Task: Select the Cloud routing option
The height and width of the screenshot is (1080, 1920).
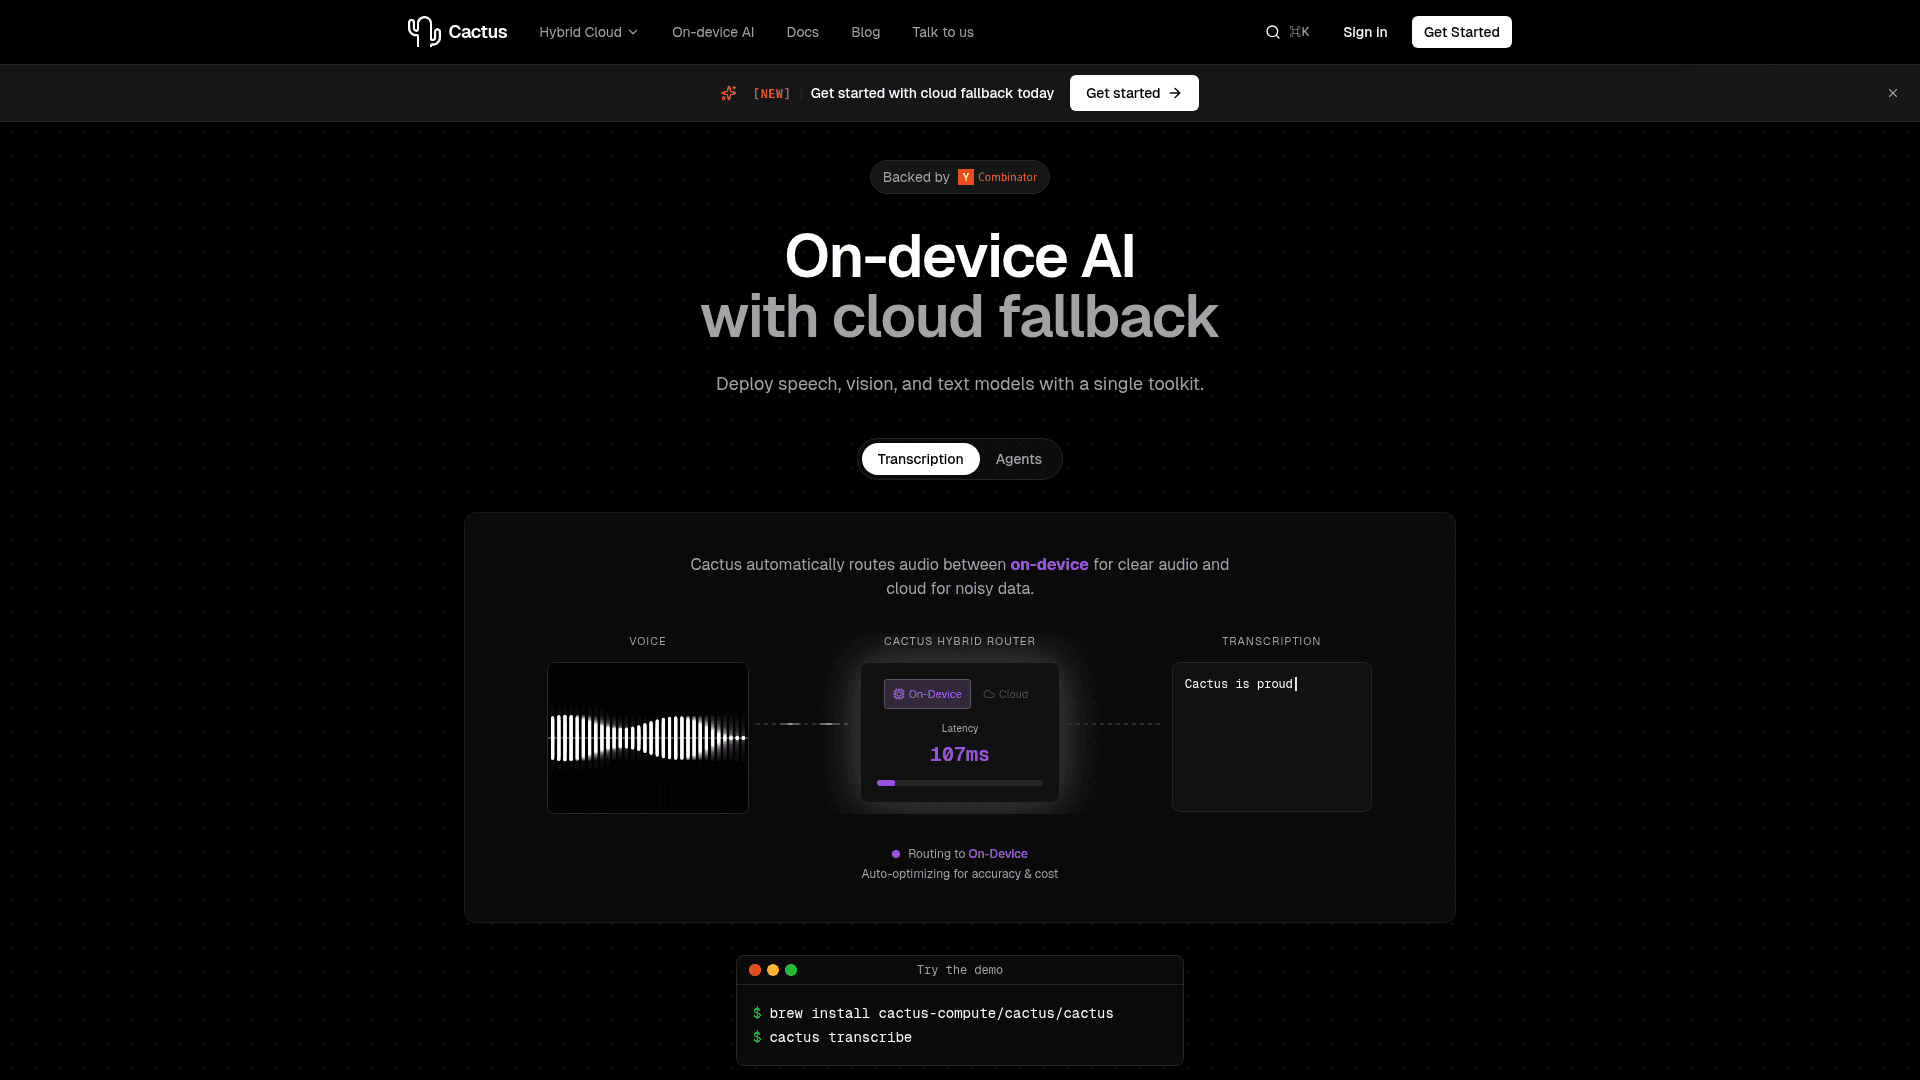Action: point(1005,694)
